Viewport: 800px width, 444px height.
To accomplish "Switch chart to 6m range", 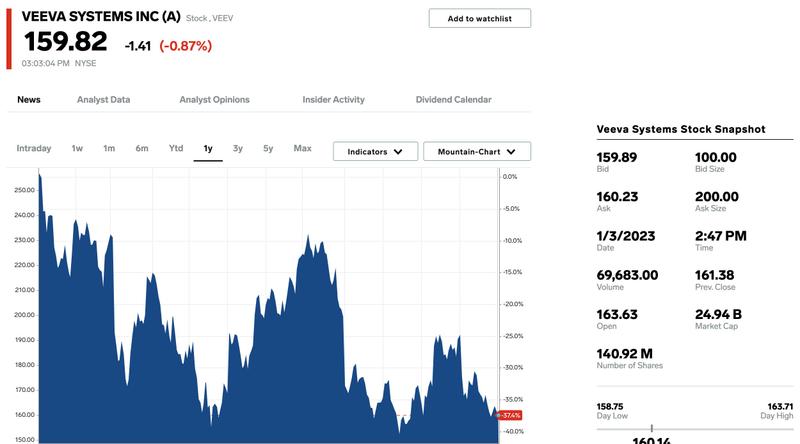I will click(x=142, y=148).
